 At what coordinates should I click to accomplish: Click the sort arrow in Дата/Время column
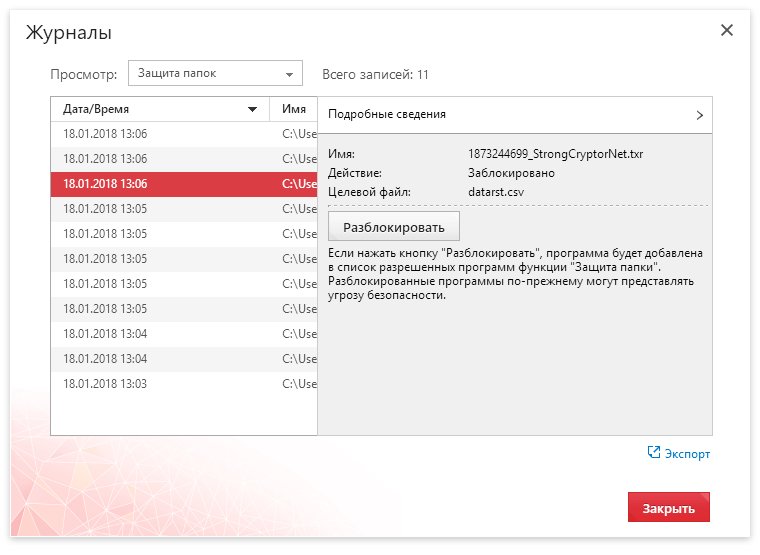click(x=253, y=110)
